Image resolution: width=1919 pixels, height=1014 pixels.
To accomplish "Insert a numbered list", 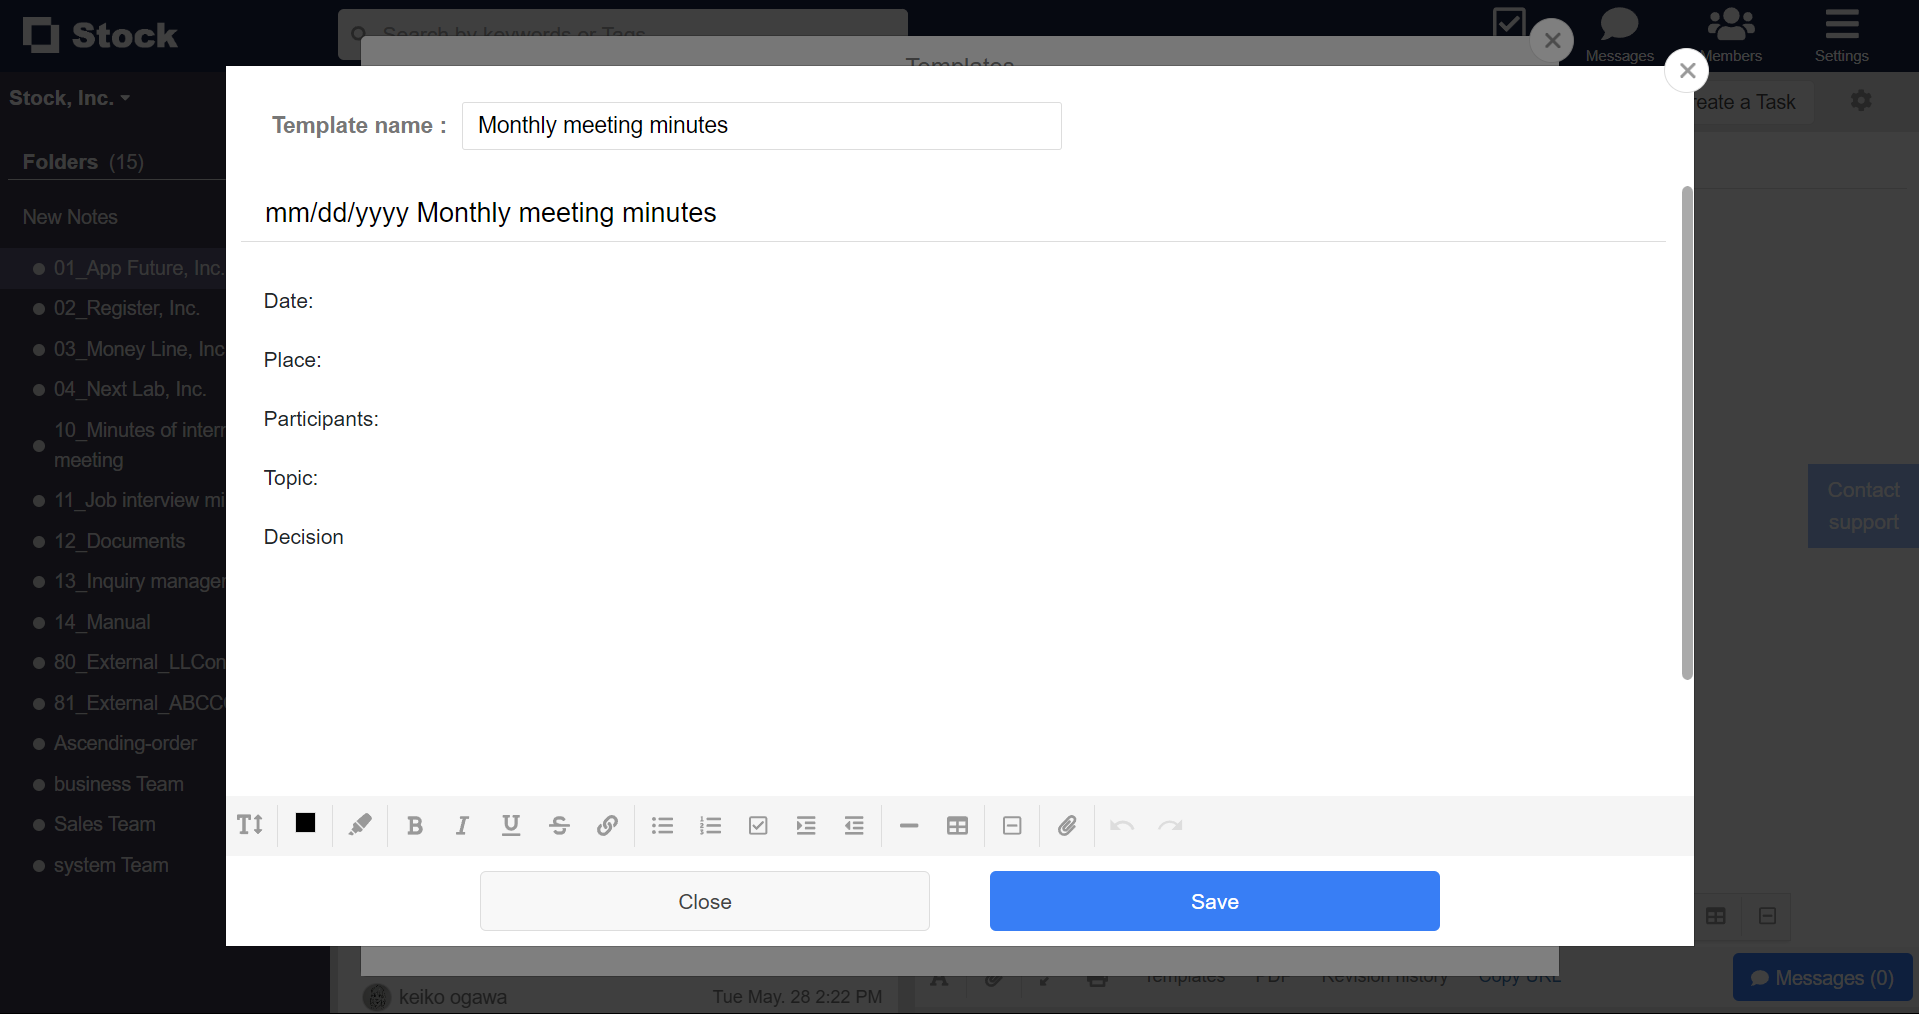I will coord(710,826).
